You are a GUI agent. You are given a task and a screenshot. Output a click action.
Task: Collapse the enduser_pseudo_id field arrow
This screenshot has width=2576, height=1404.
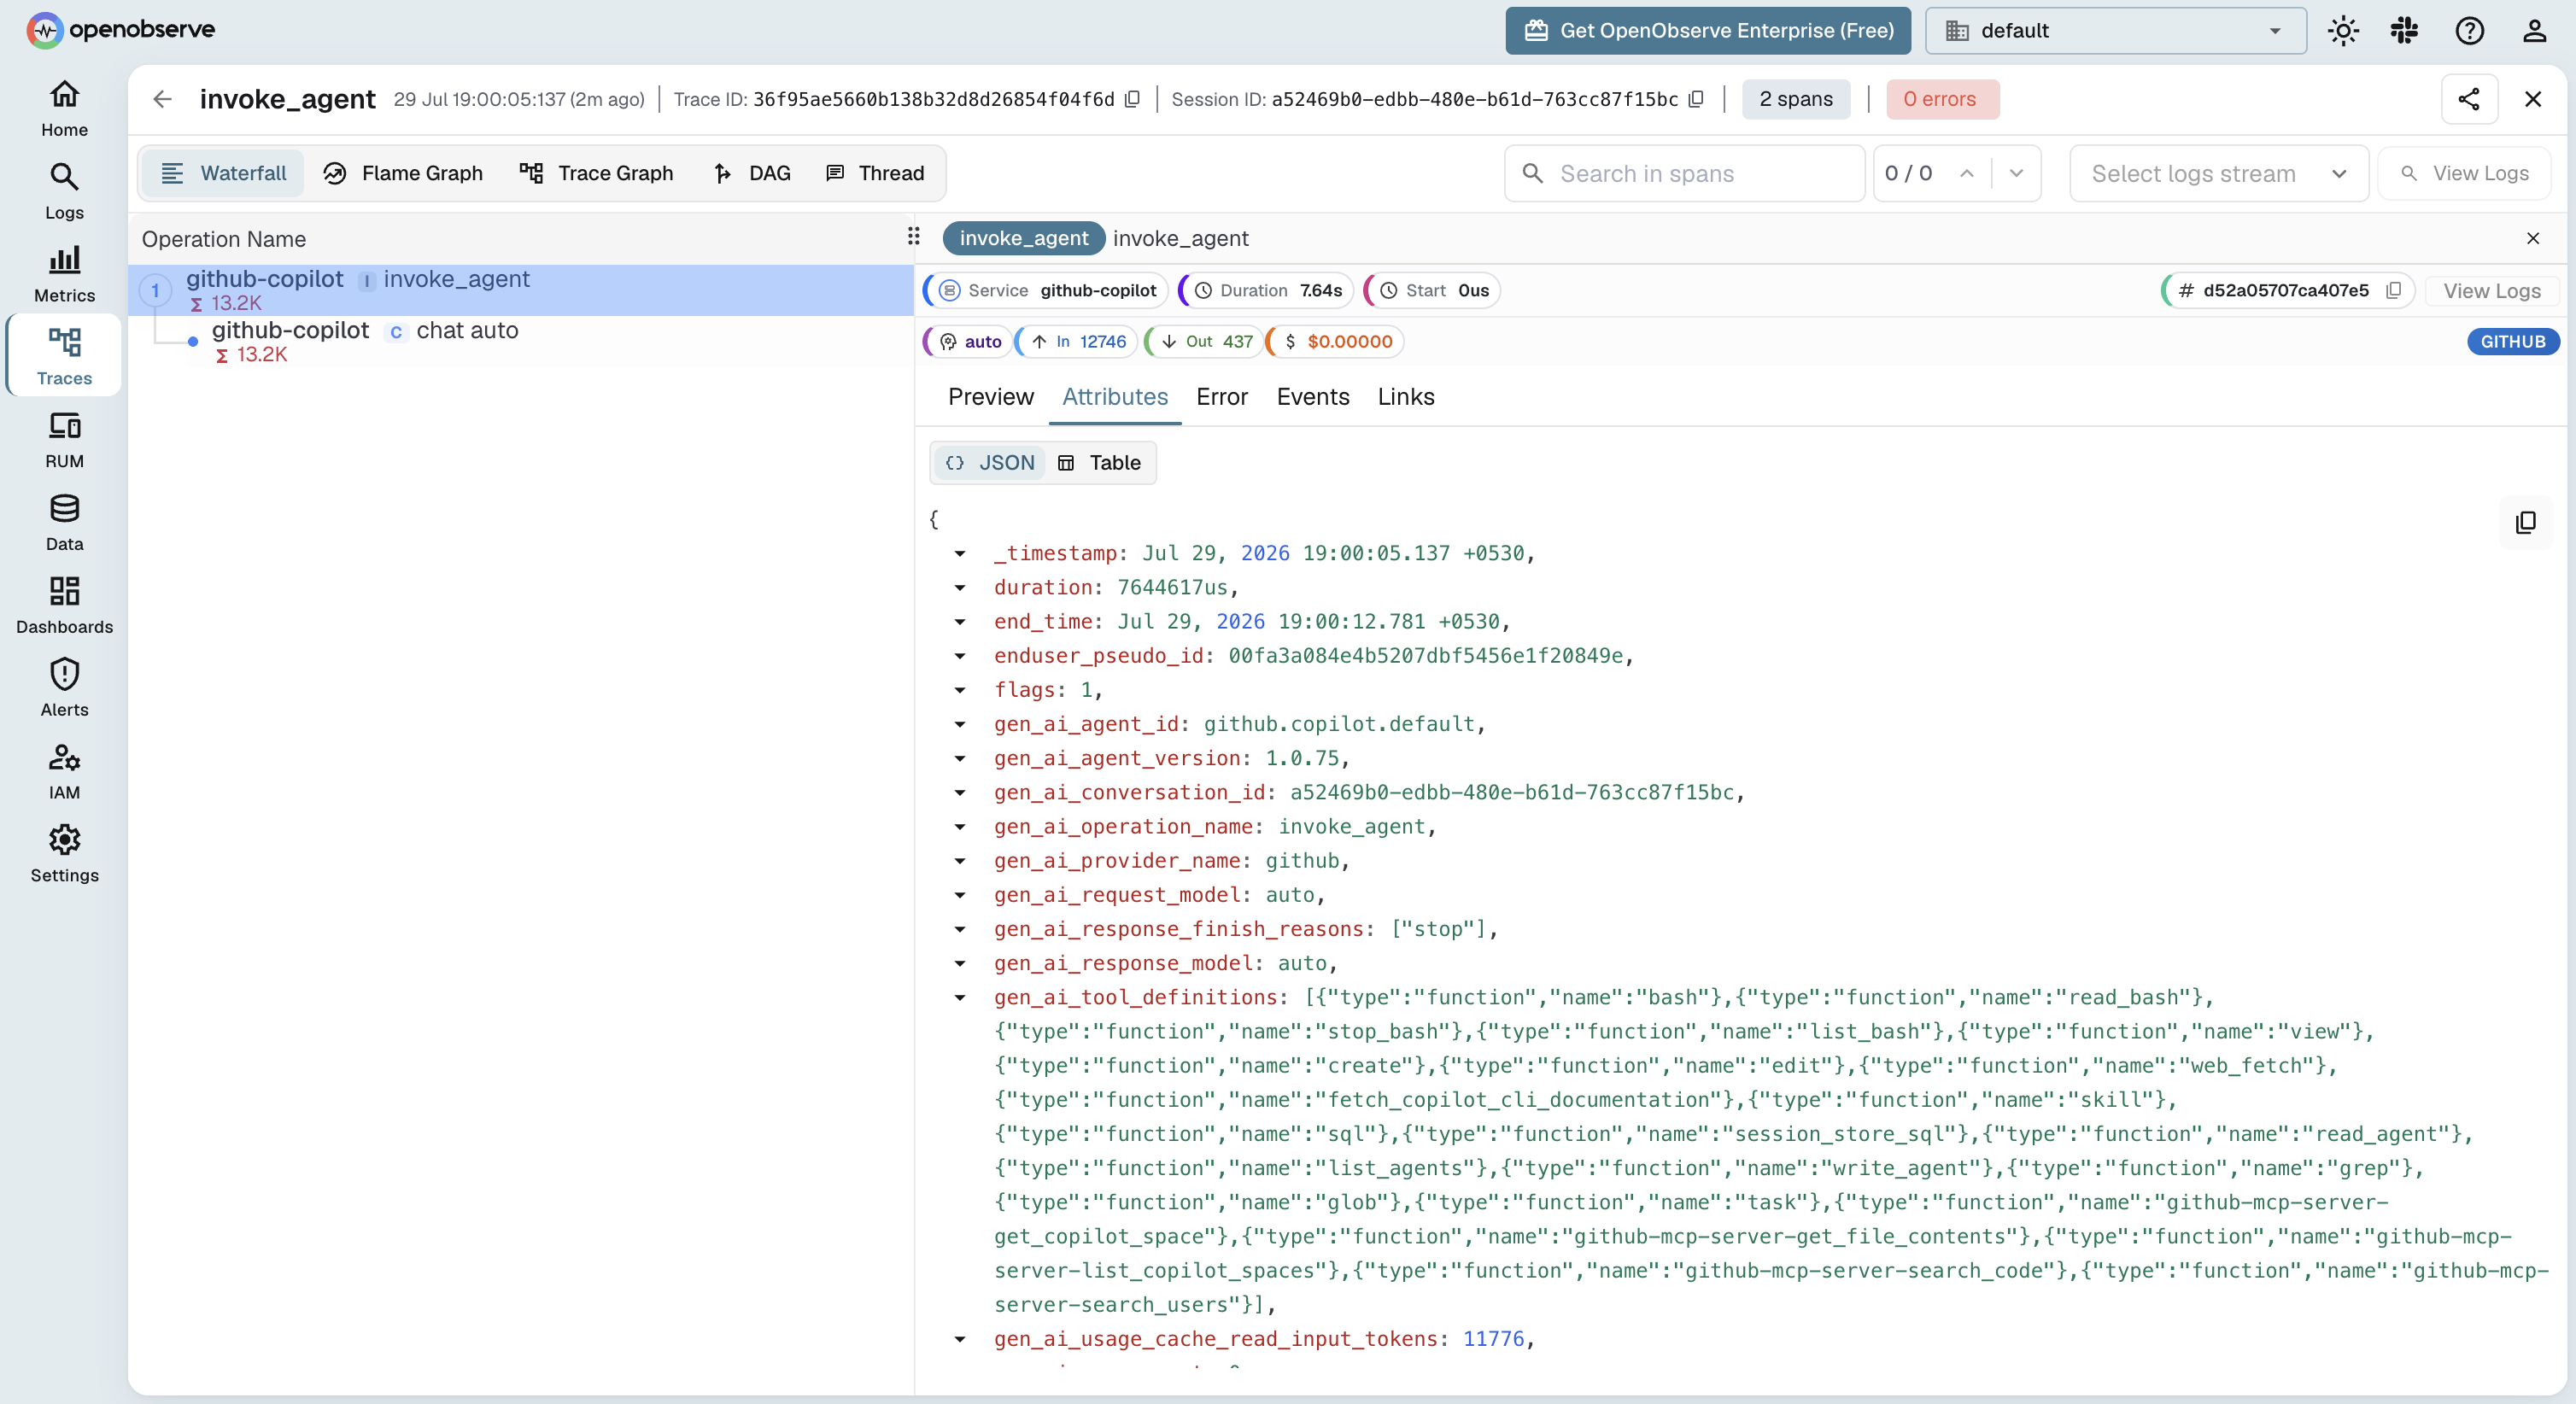pos(960,656)
